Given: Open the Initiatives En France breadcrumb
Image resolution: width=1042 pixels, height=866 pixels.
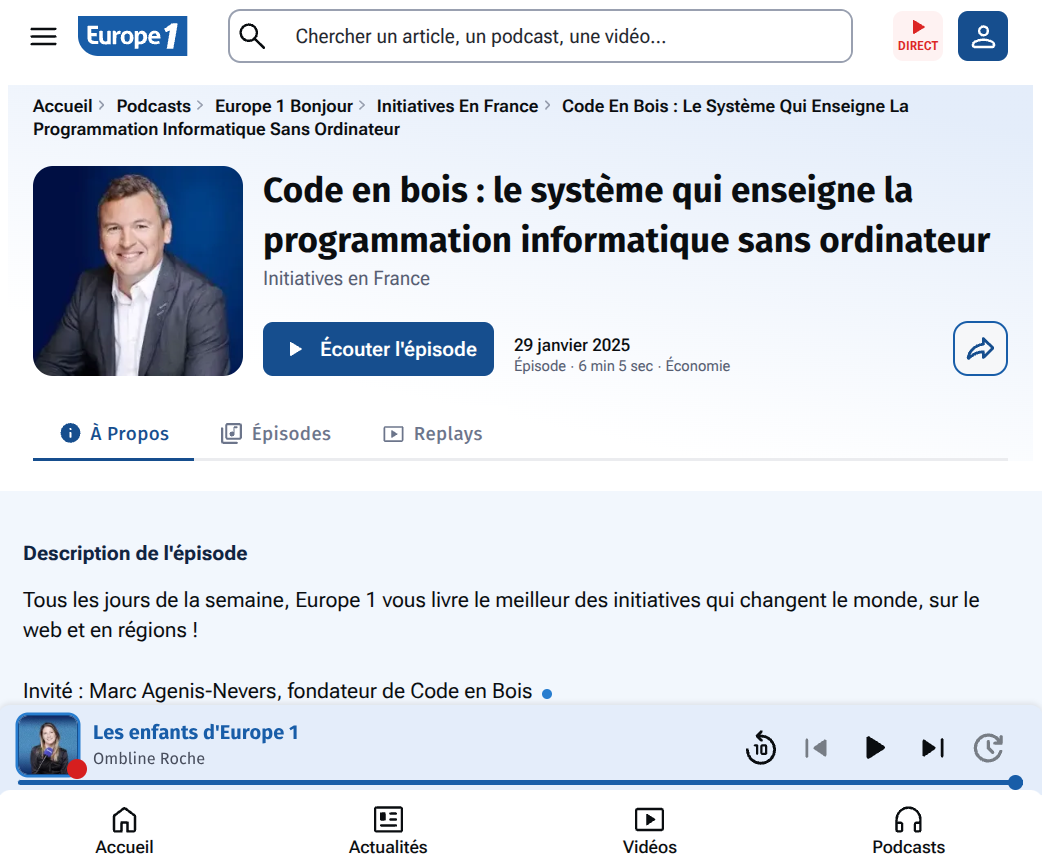Looking at the screenshot, I should click(x=457, y=106).
